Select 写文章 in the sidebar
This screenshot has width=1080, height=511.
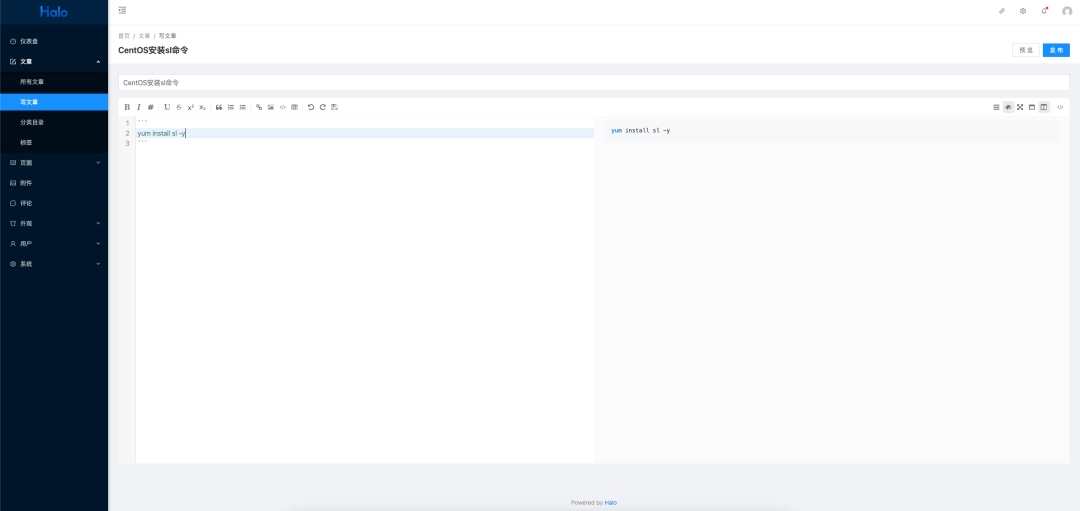tap(54, 102)
